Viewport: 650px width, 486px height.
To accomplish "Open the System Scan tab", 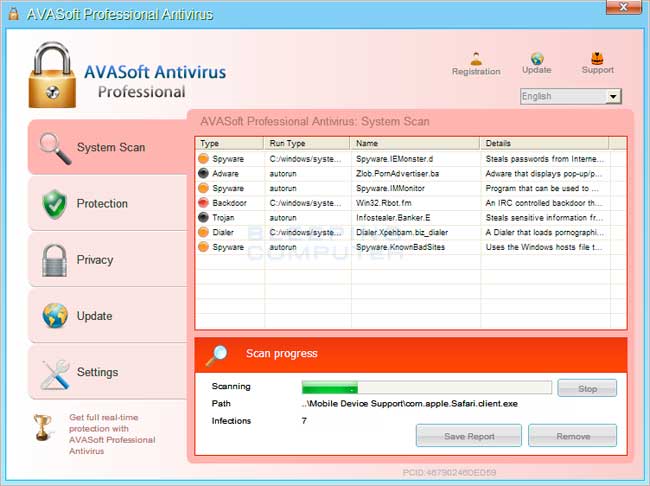I will coord(108,147).
